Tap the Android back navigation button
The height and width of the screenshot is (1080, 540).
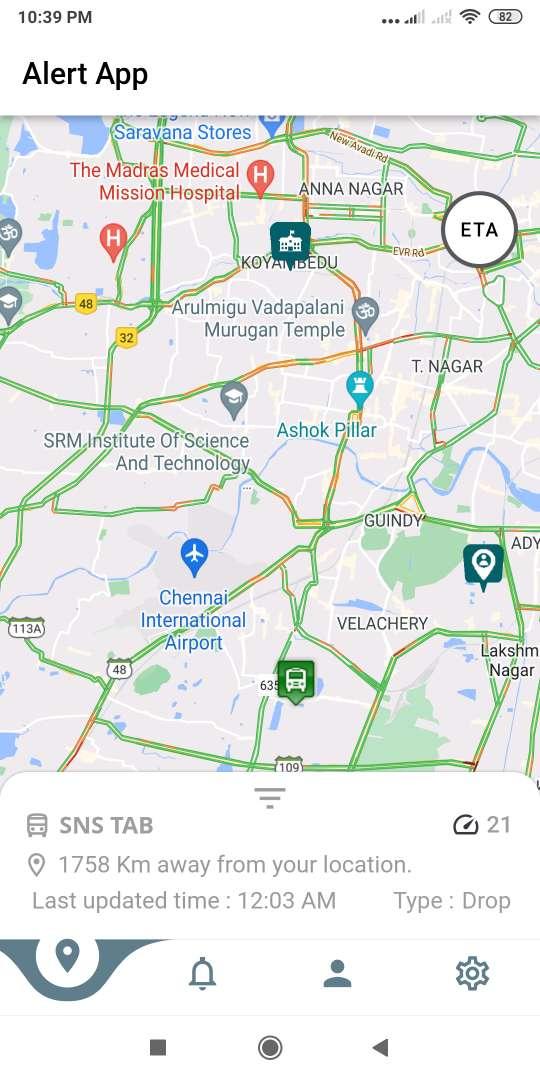pyautogui.click(x=380, y=1048)
